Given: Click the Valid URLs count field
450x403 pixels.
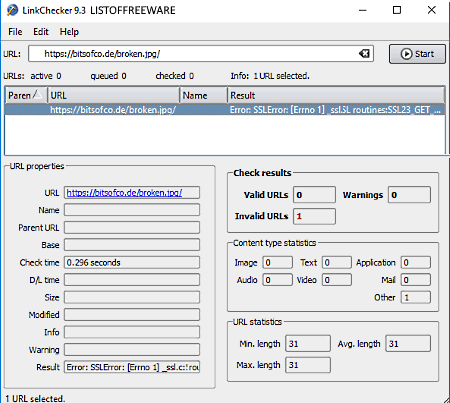Looking at the screenshot, I should (x=314, y=195).
